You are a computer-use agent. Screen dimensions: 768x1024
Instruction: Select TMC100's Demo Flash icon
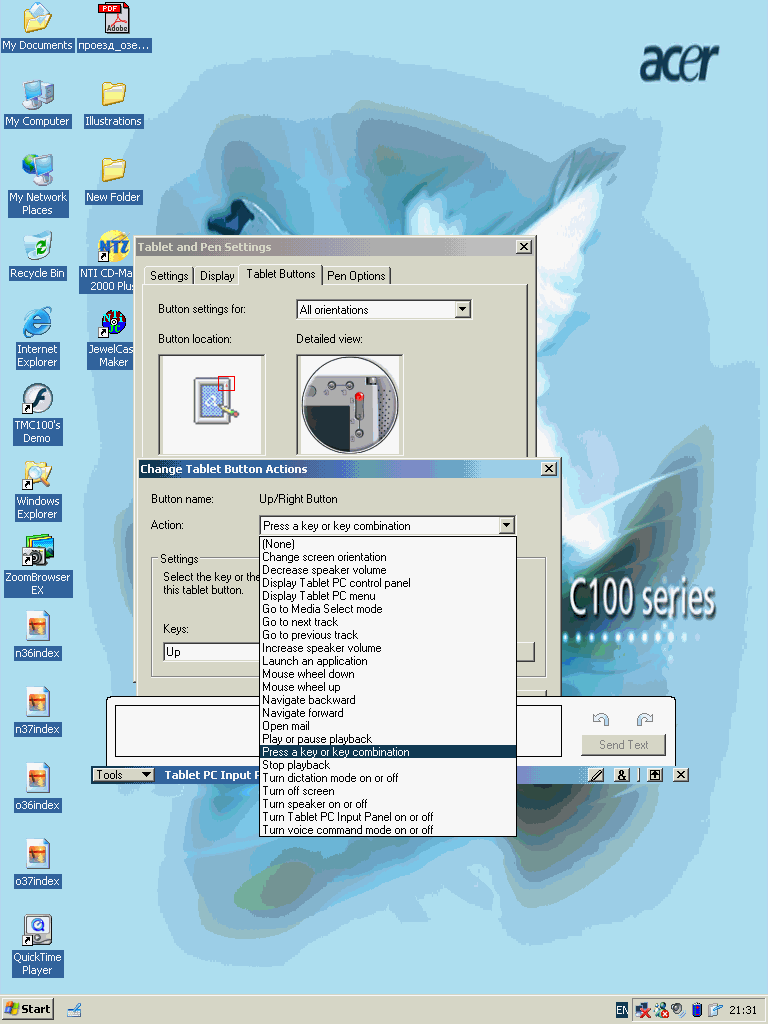point(37,398)
